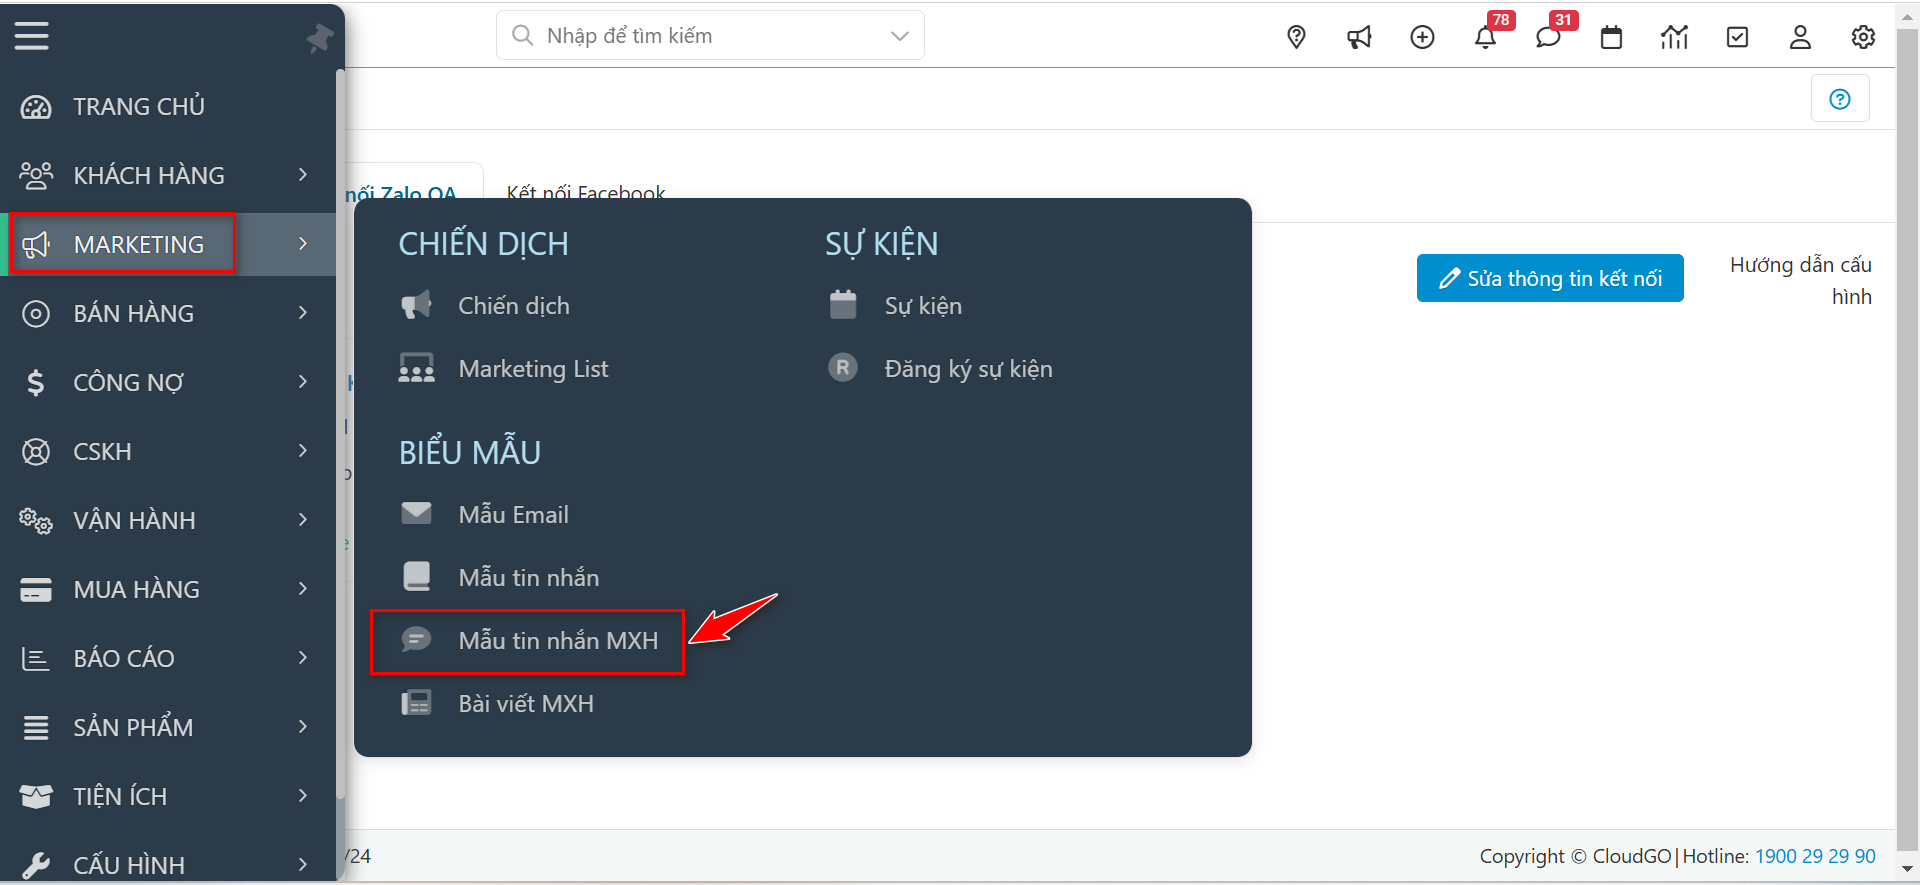This screenshot has height=885, width=1920.
Task: Click the Marketing List people icon
Action: 416,368
